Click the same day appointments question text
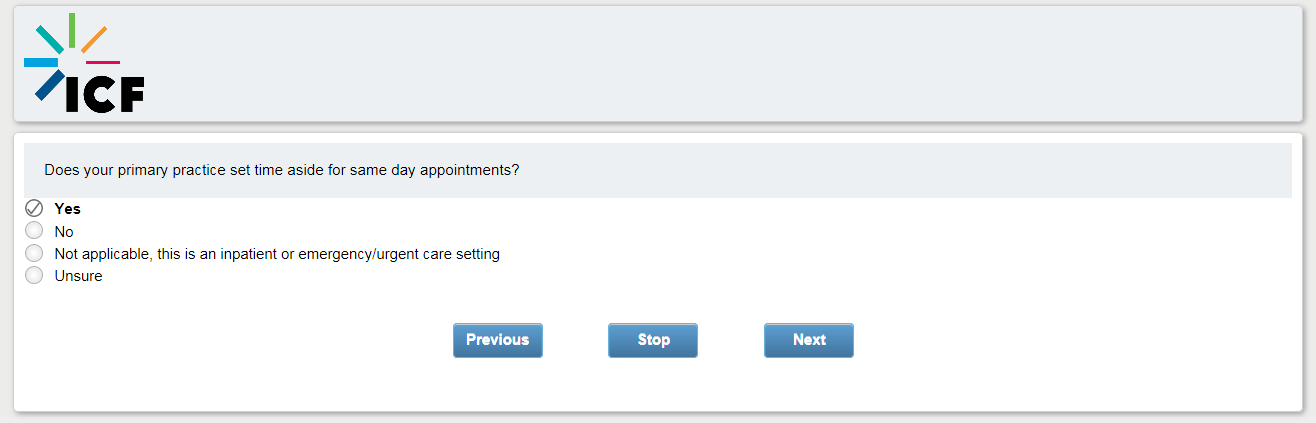The image size is (1316, 423). click(281, 170)
